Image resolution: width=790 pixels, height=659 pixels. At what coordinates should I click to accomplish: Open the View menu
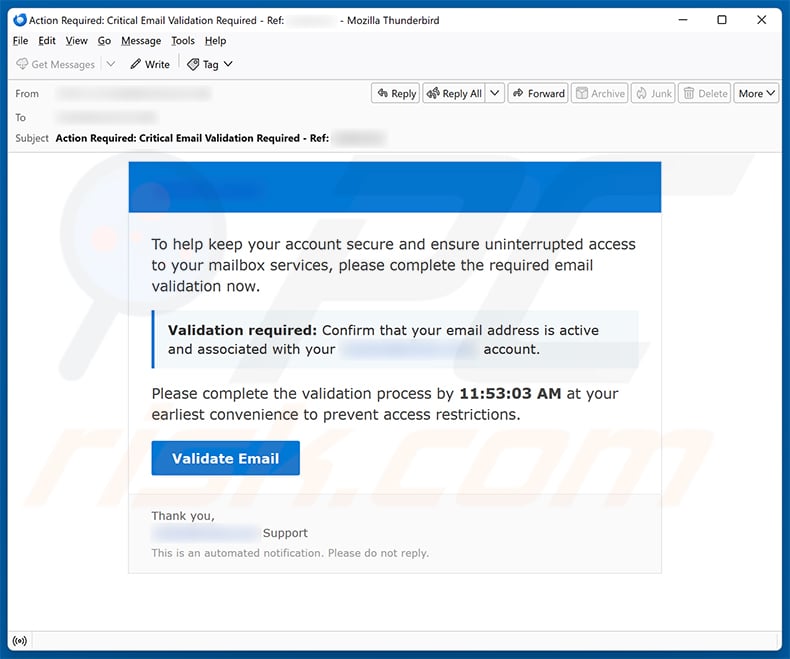coord(77,41)
